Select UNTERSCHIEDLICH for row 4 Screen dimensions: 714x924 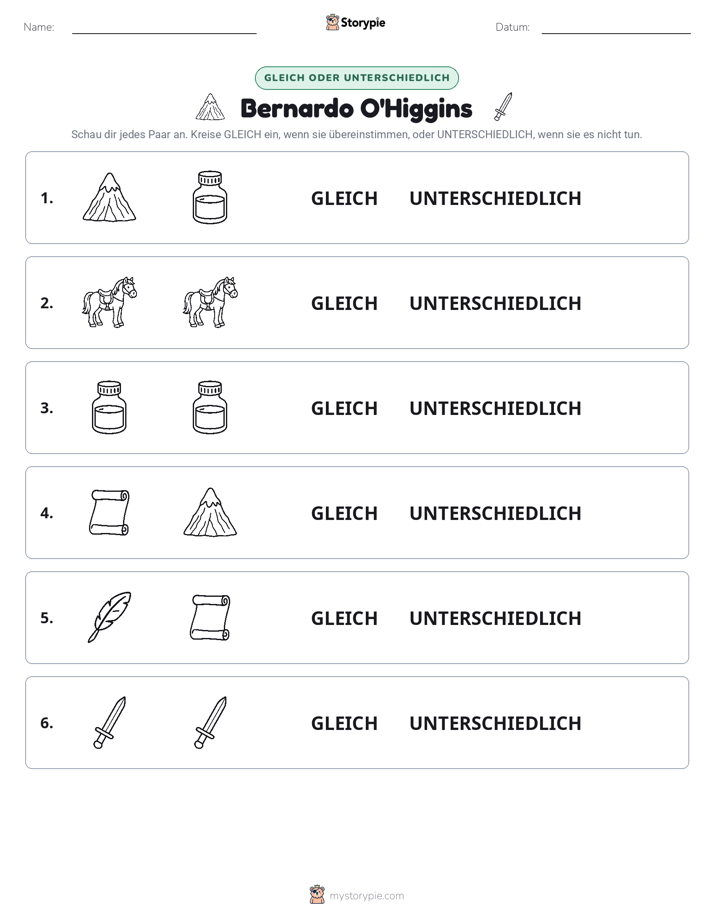[495, 513]
